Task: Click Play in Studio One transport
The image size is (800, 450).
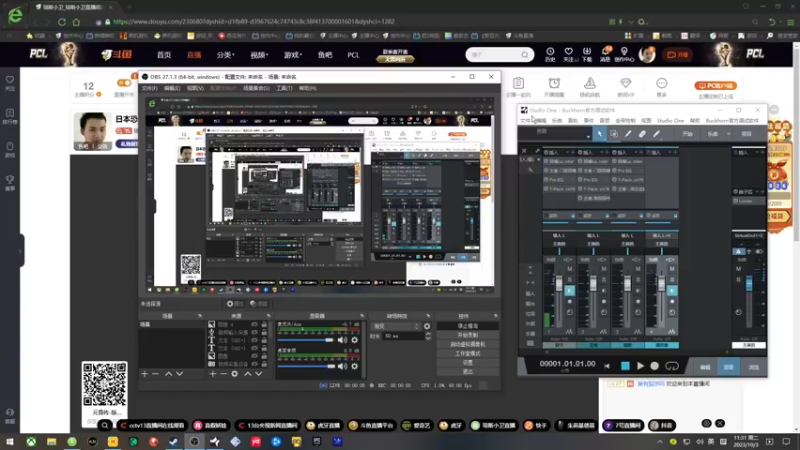Action: 640,366
